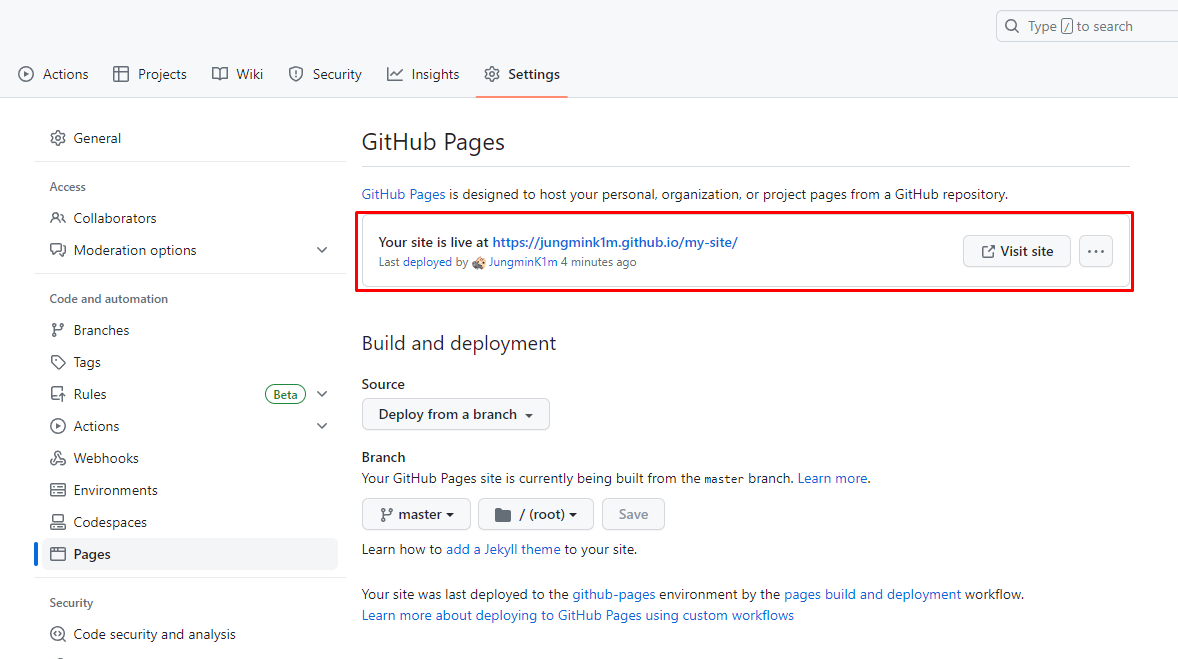Expand the Rules section chevron
The width and height of the screenshot is (1178, 659).
(x=322, y=394)
